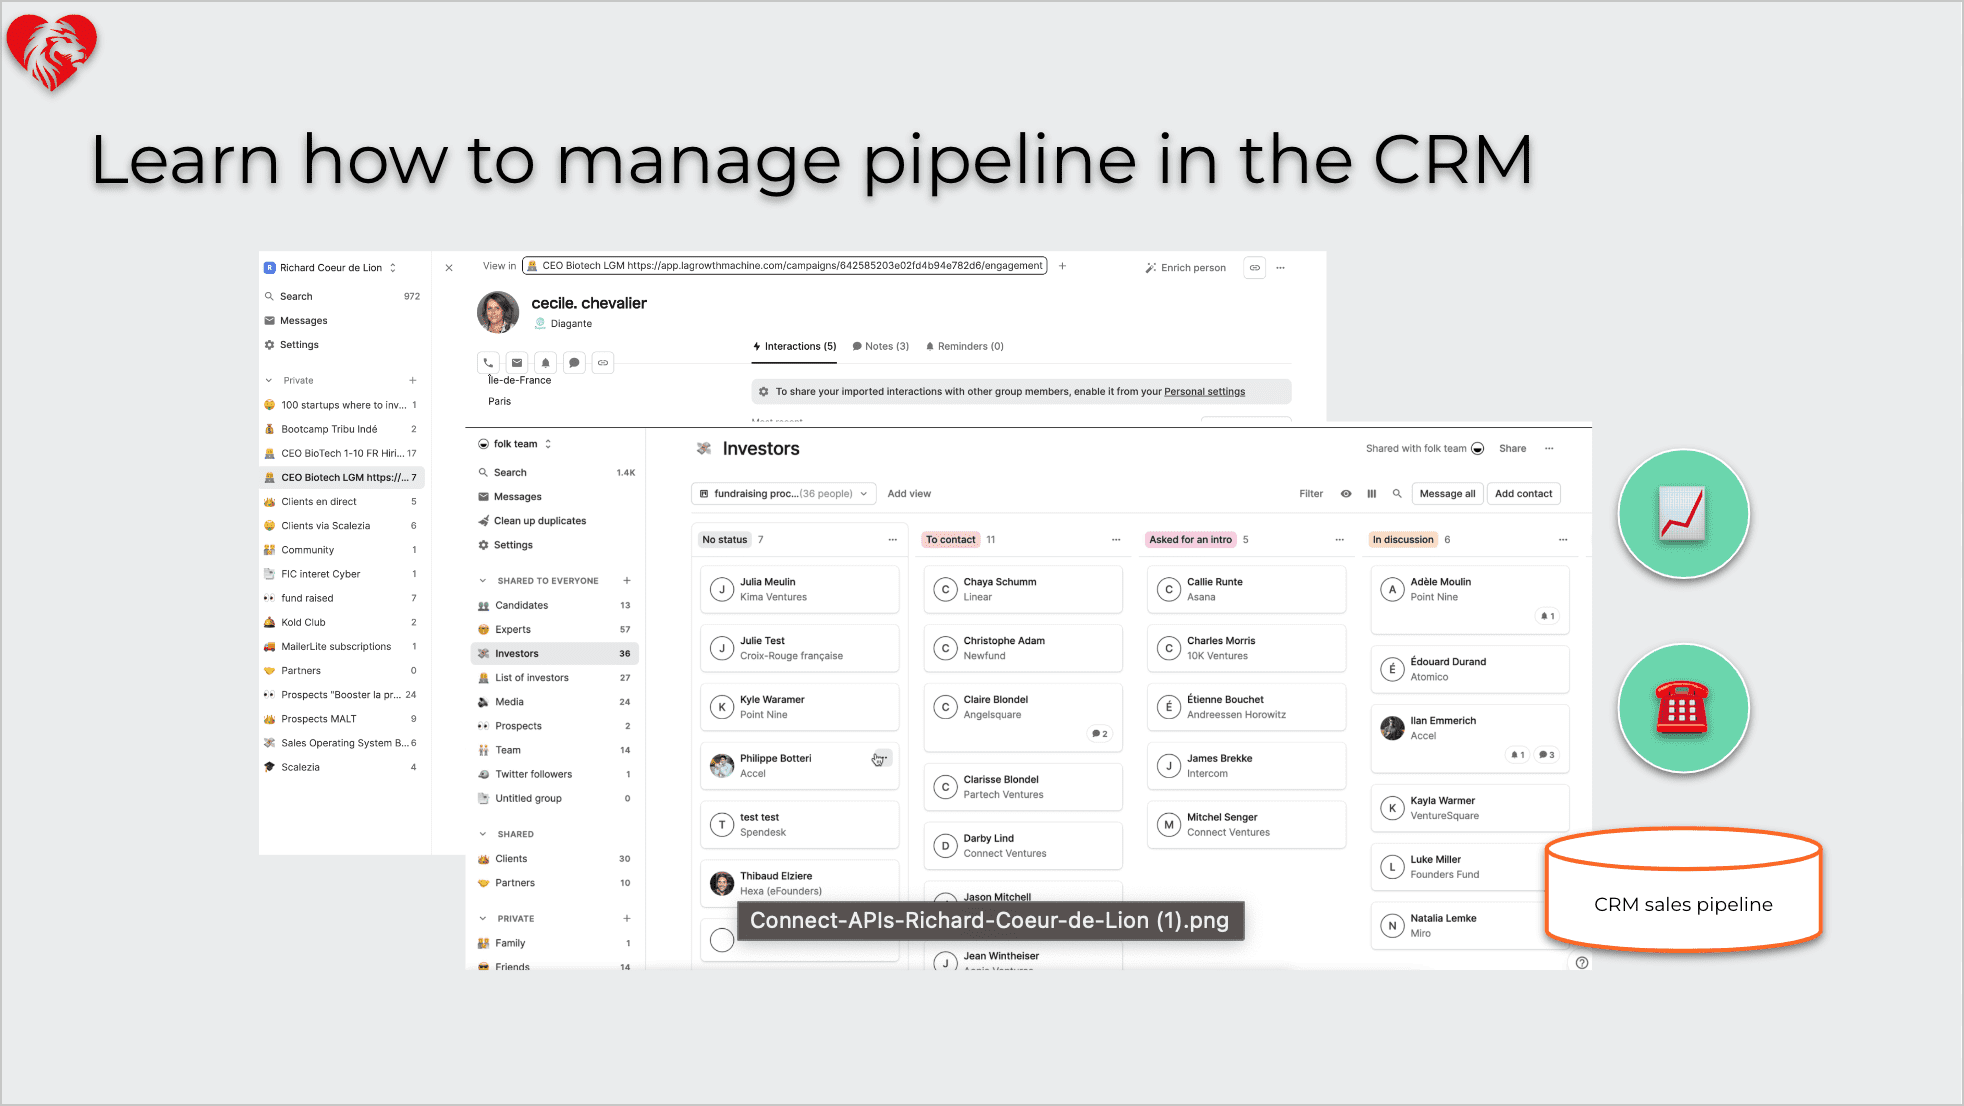Select CEO Biotech LGM list in left sidebar
This screenshot has width=1964, height=1106.
point(342,478)
